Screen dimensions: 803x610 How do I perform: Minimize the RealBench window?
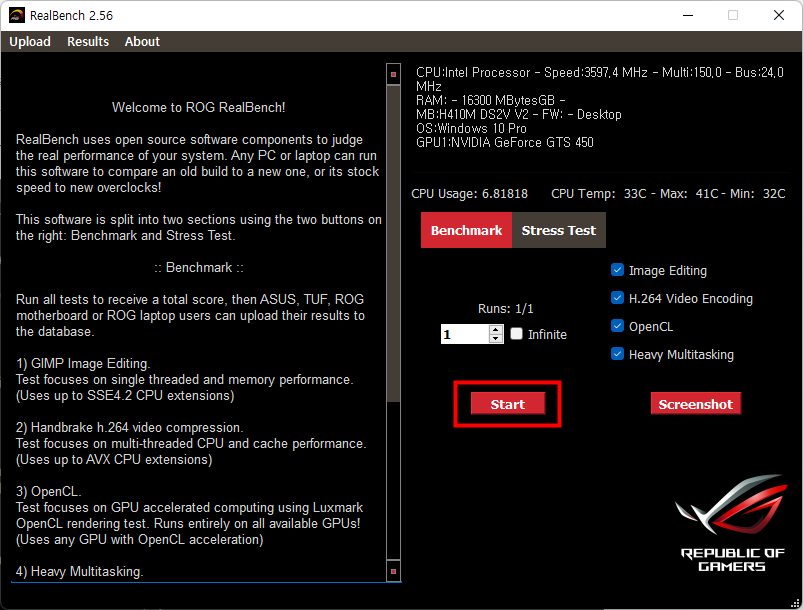point(688,15)
